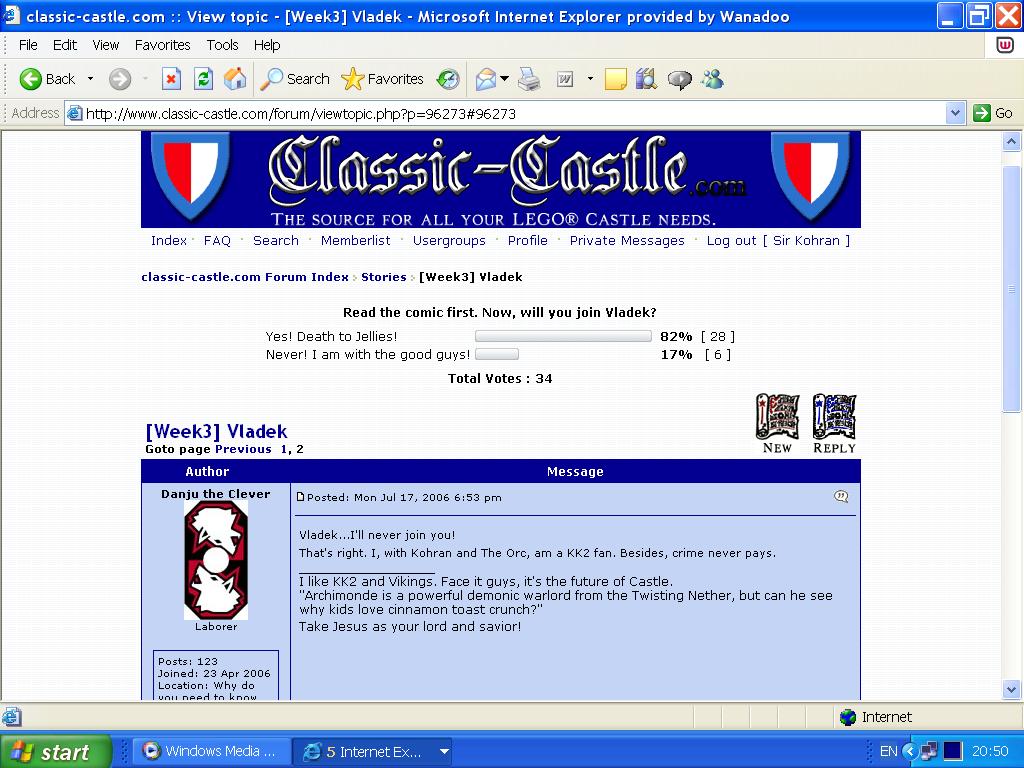
Task: Click the yellow note toolbar icon
Action: click(615, 79)
